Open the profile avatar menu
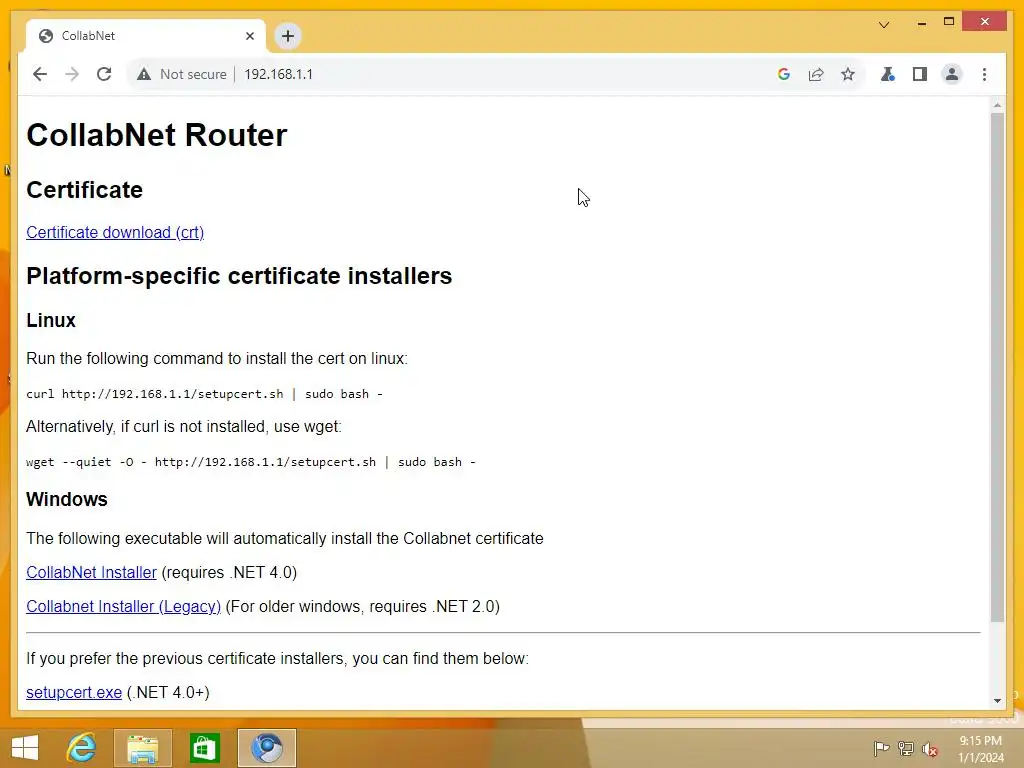Screen dimensions: 1024x768 [952, 74]
